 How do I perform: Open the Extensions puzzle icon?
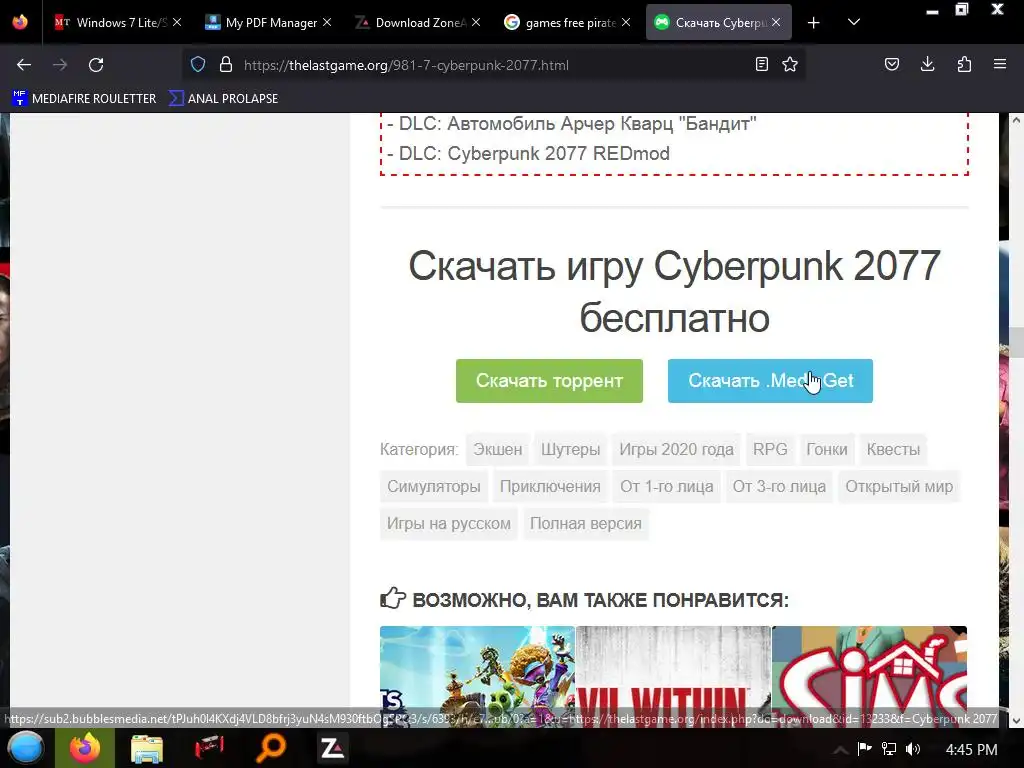[x=964, y=65]
